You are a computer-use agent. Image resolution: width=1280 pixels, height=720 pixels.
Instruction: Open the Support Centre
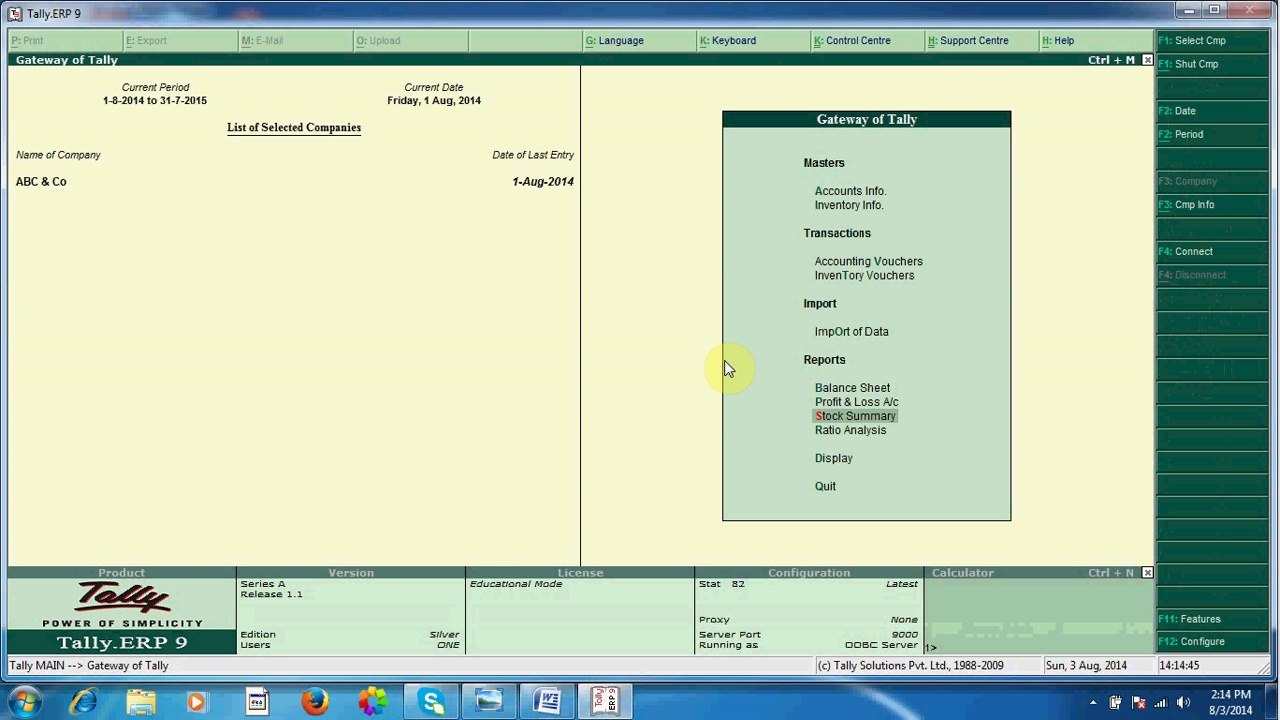[x=967, y=41]
